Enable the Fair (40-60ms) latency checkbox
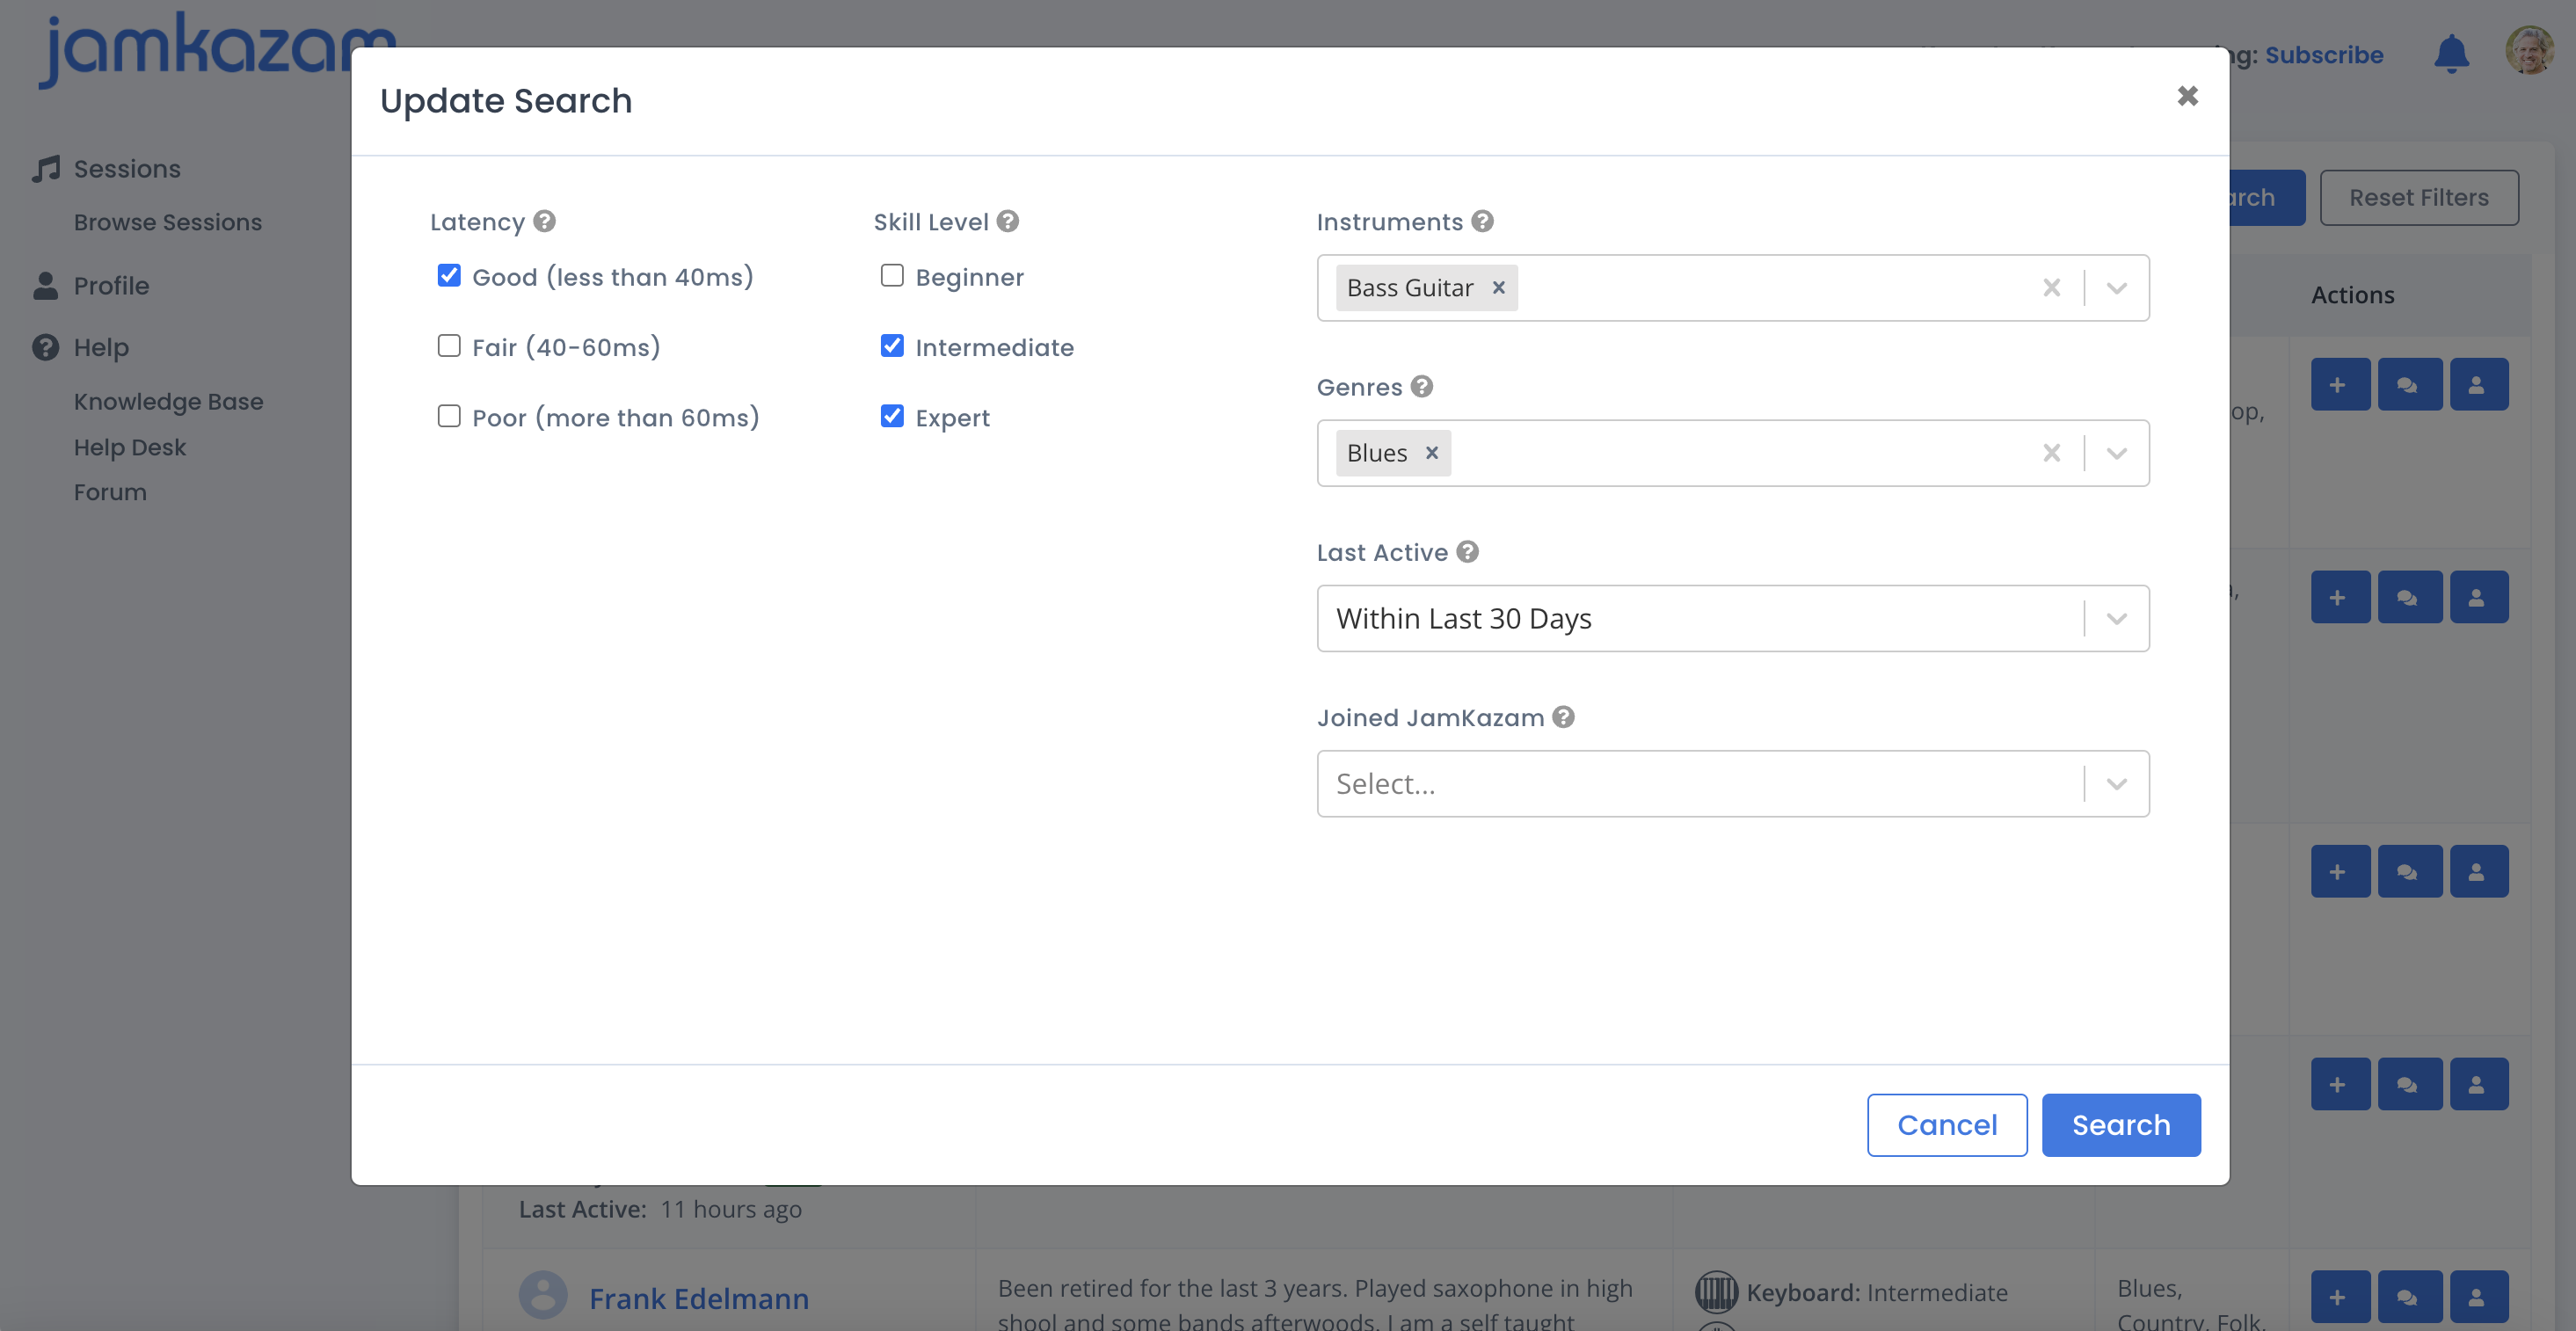2576x1331 pixels. 449,346
